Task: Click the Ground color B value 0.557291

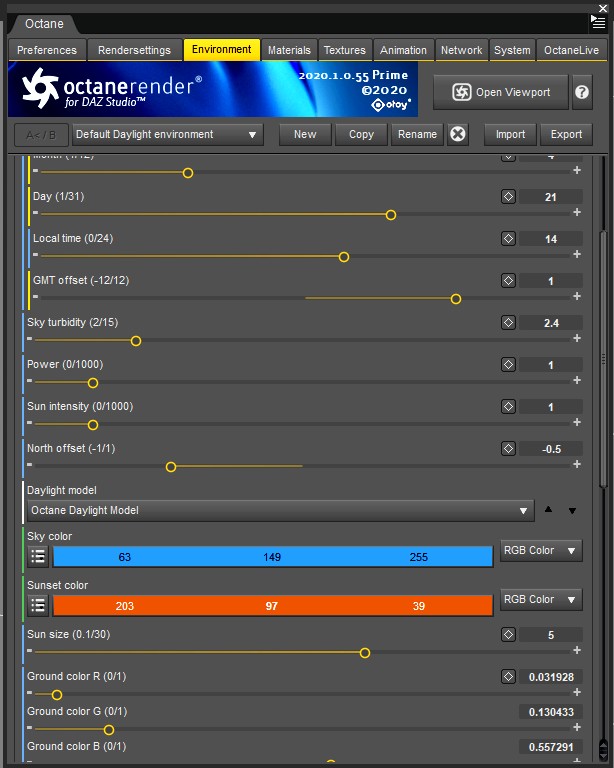Action: pos(551,747)
